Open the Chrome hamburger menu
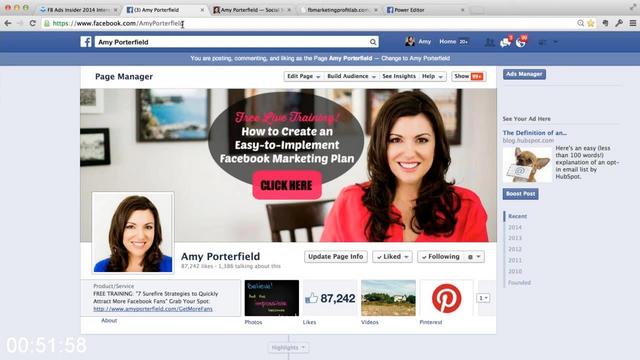Viewport: 640px width, 360px height. click(633, 23)
